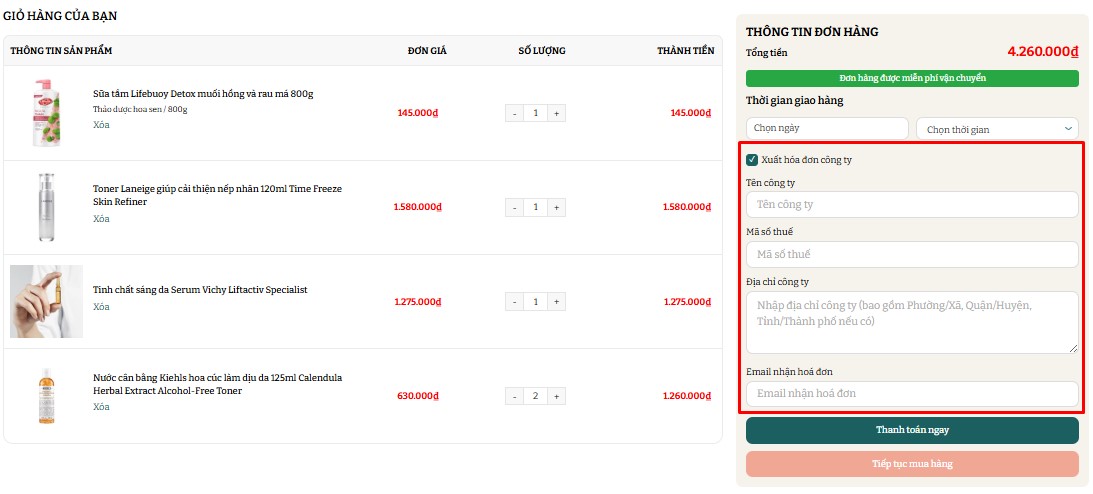Click the 'Chọn ngày' date field
1093x494 pixels.
[827, 129]
